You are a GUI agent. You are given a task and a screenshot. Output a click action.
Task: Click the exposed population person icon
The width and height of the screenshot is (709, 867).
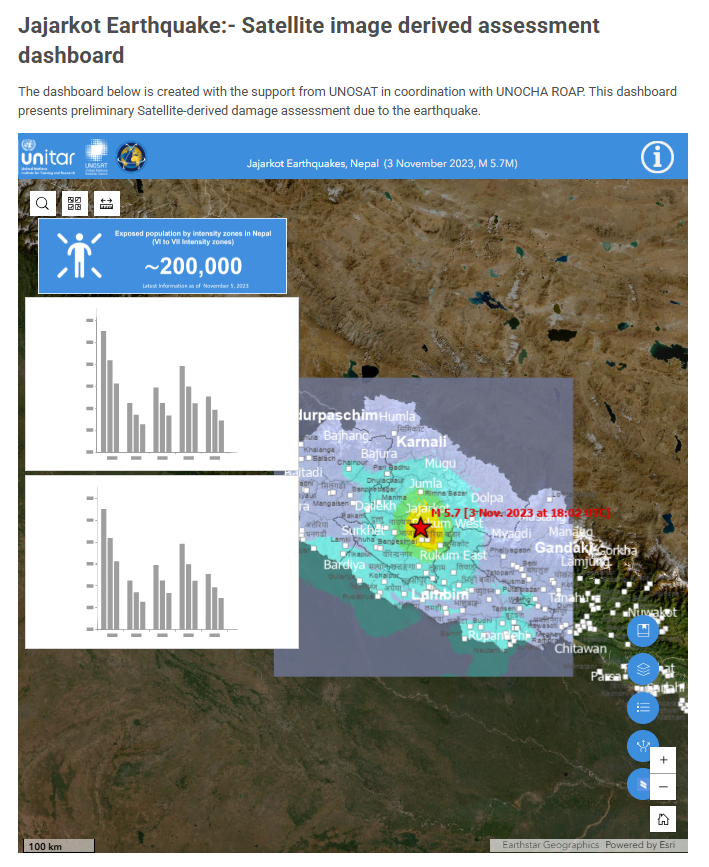(x=80, y=255)
